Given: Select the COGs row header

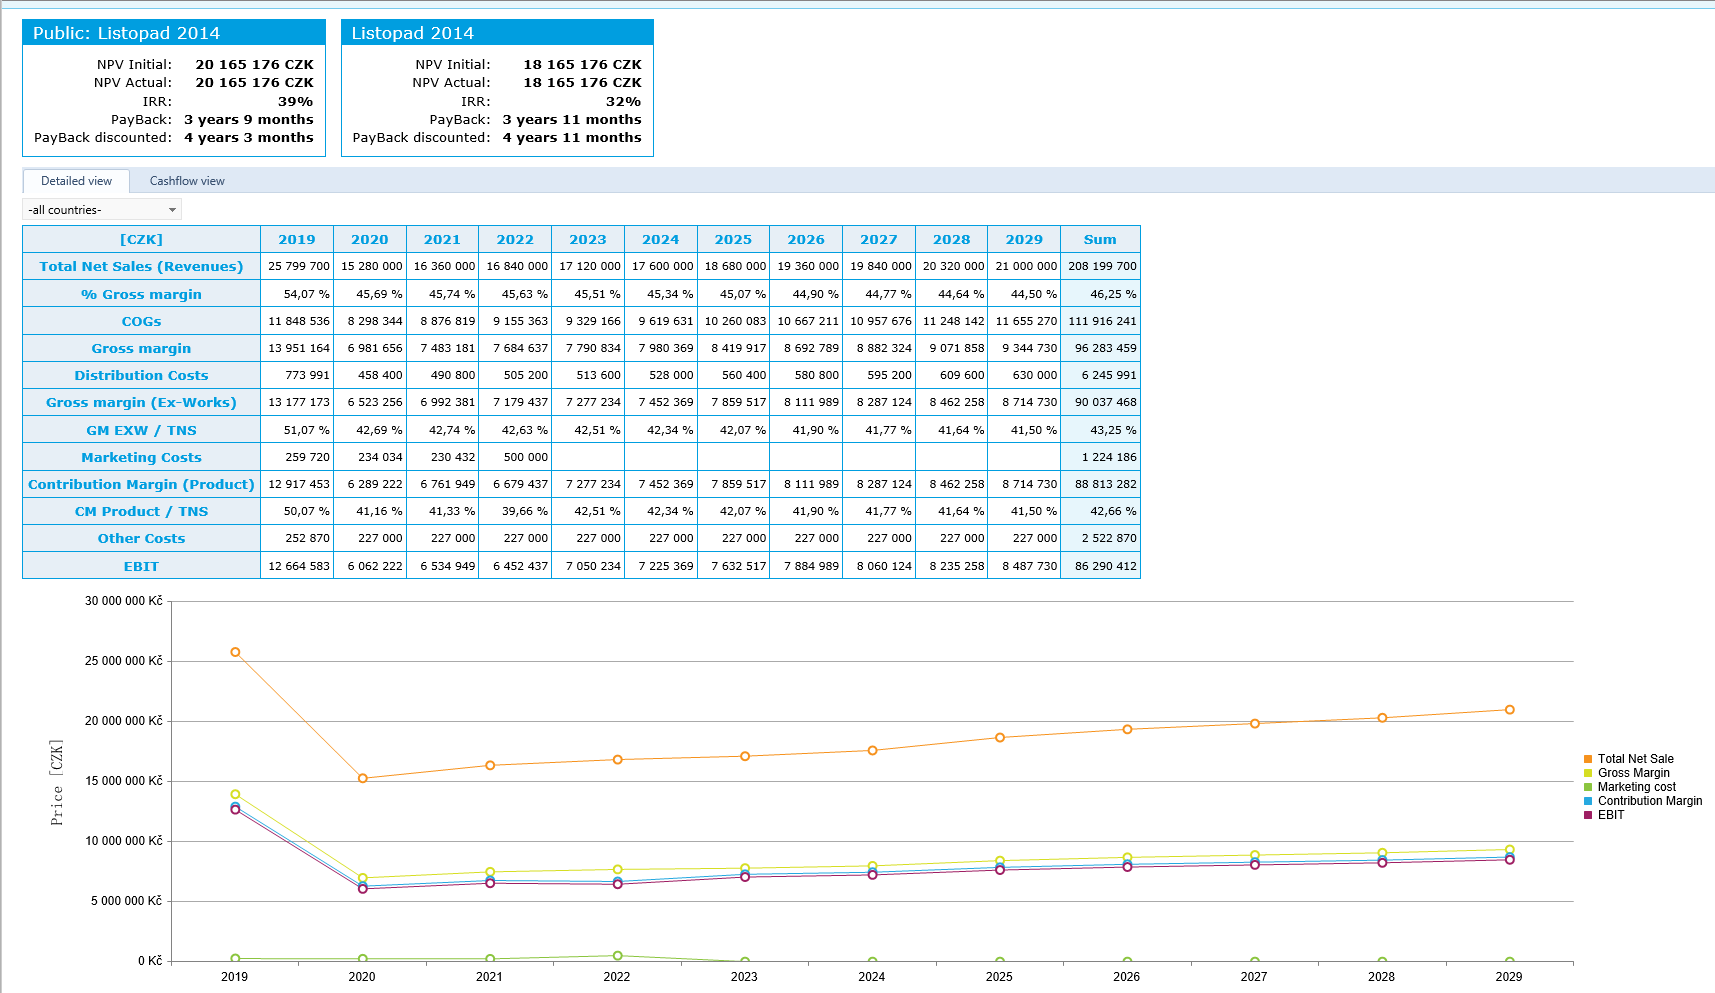Looking at the screenshot, I should point(141,321).
